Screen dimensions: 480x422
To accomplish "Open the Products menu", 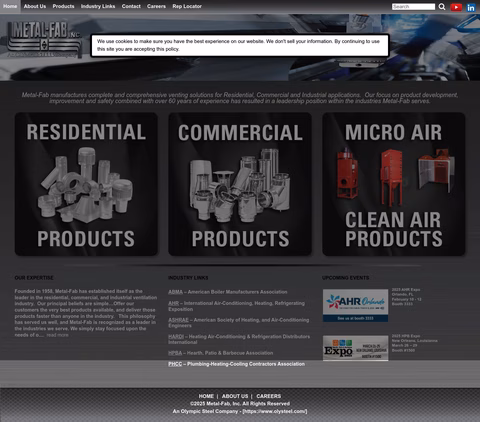I will tap(63, 6).
